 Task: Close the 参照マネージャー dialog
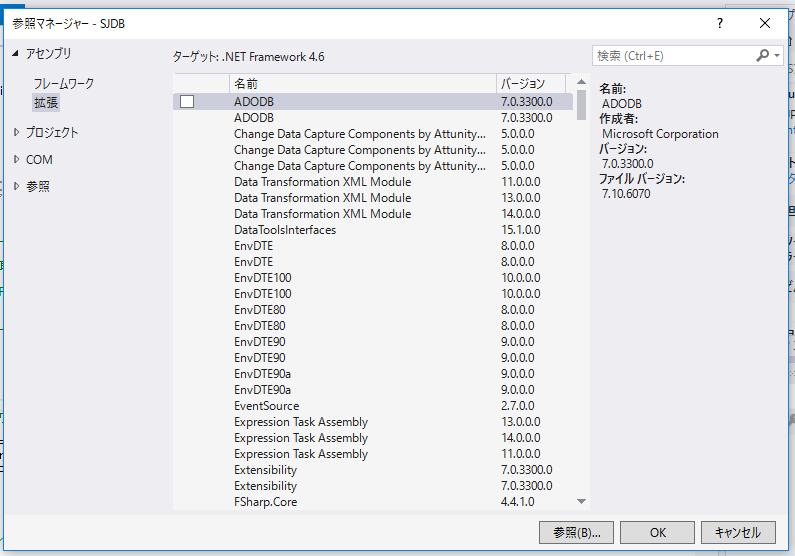765,23
